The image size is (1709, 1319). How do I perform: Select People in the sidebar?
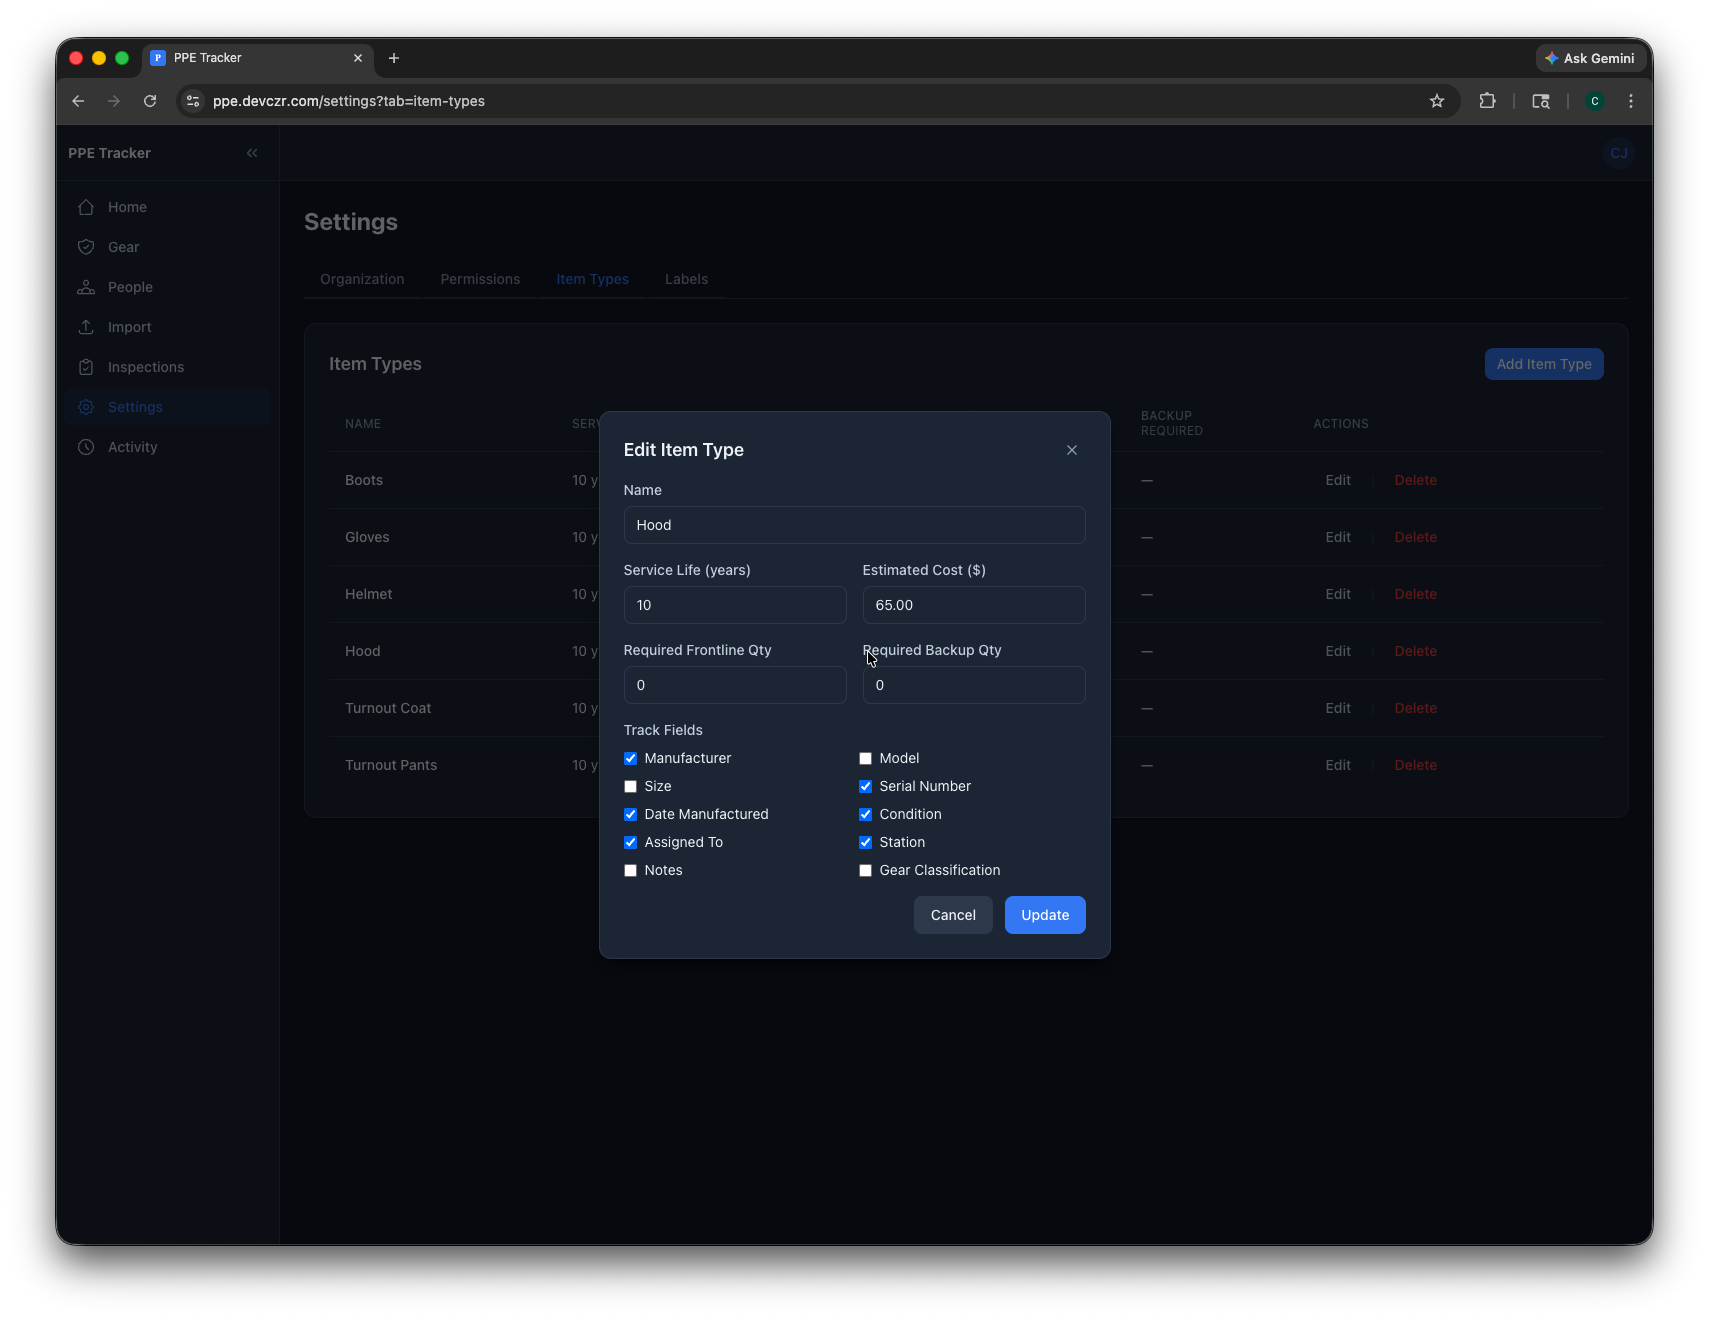[x=129, y=287]
